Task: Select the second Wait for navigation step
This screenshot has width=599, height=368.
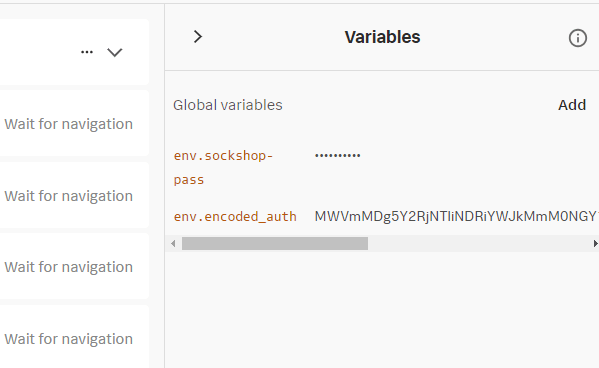Action: [69, 196]
